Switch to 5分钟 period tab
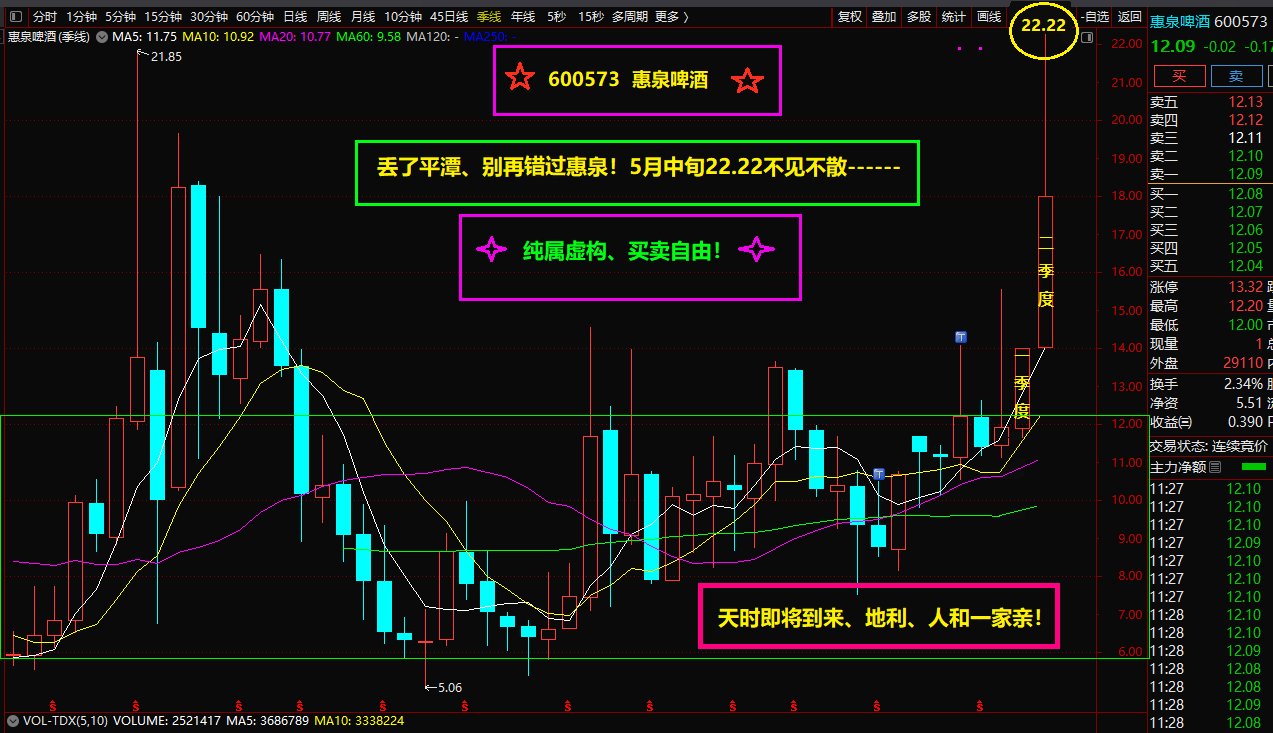Image resolution: width=1273 pixels, height=733 pixels. coord(120,17)
